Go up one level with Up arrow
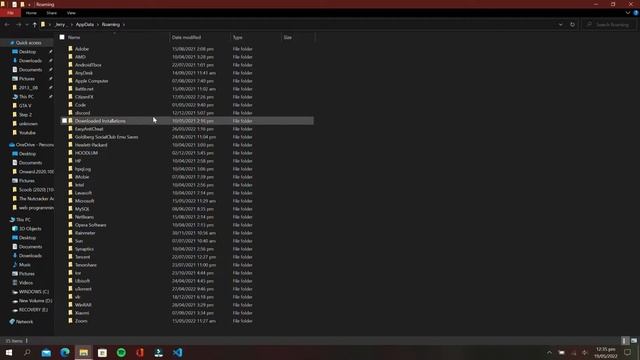This screenshot has height=360, width=640. click(34, 24)
